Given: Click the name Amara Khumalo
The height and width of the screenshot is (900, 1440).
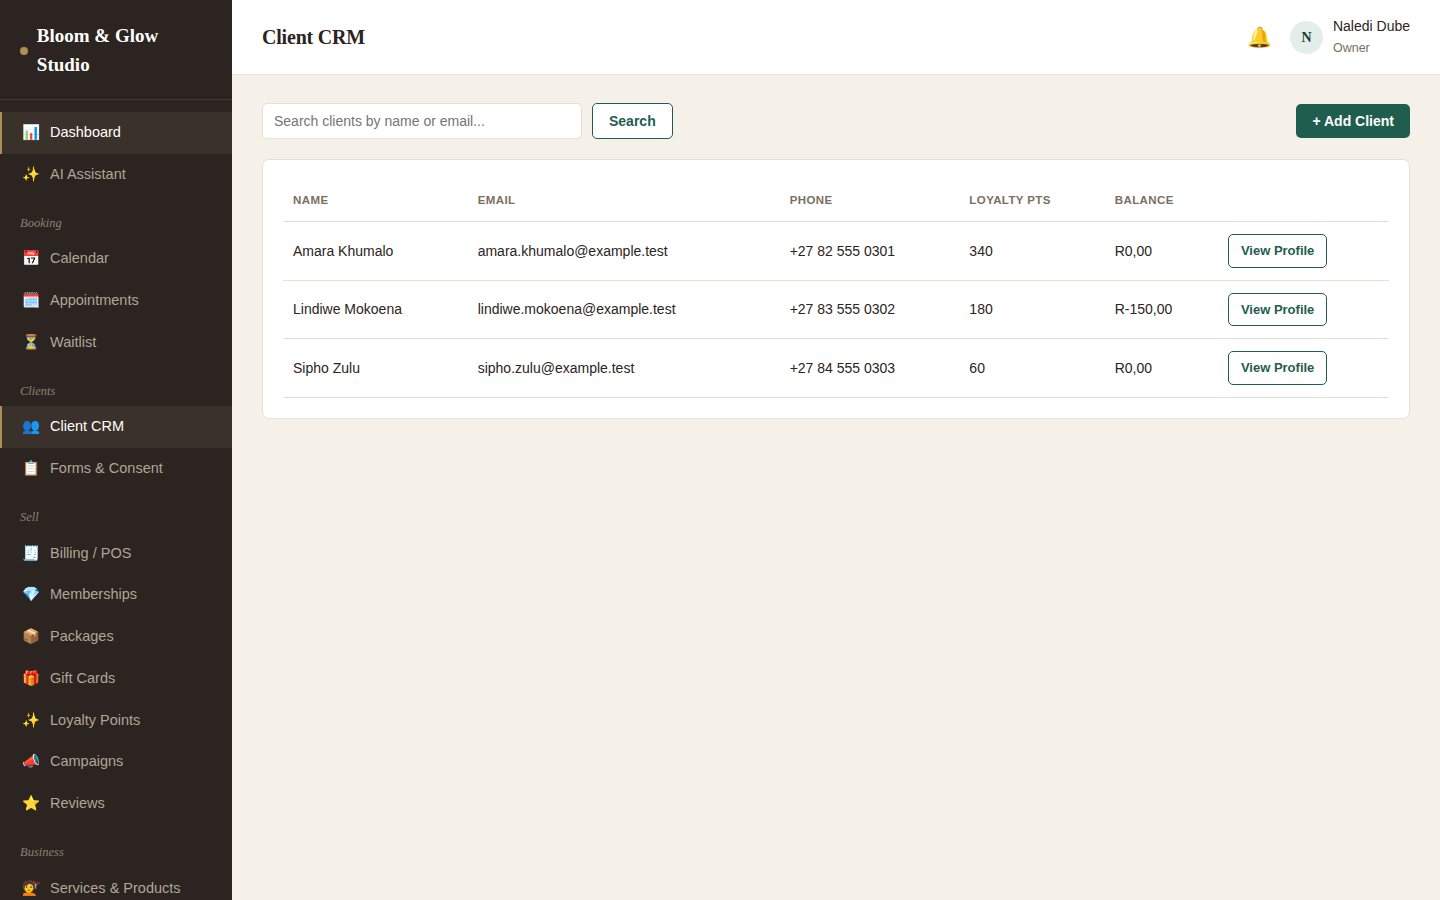Looking at the screenshot, I should [343, 251].
